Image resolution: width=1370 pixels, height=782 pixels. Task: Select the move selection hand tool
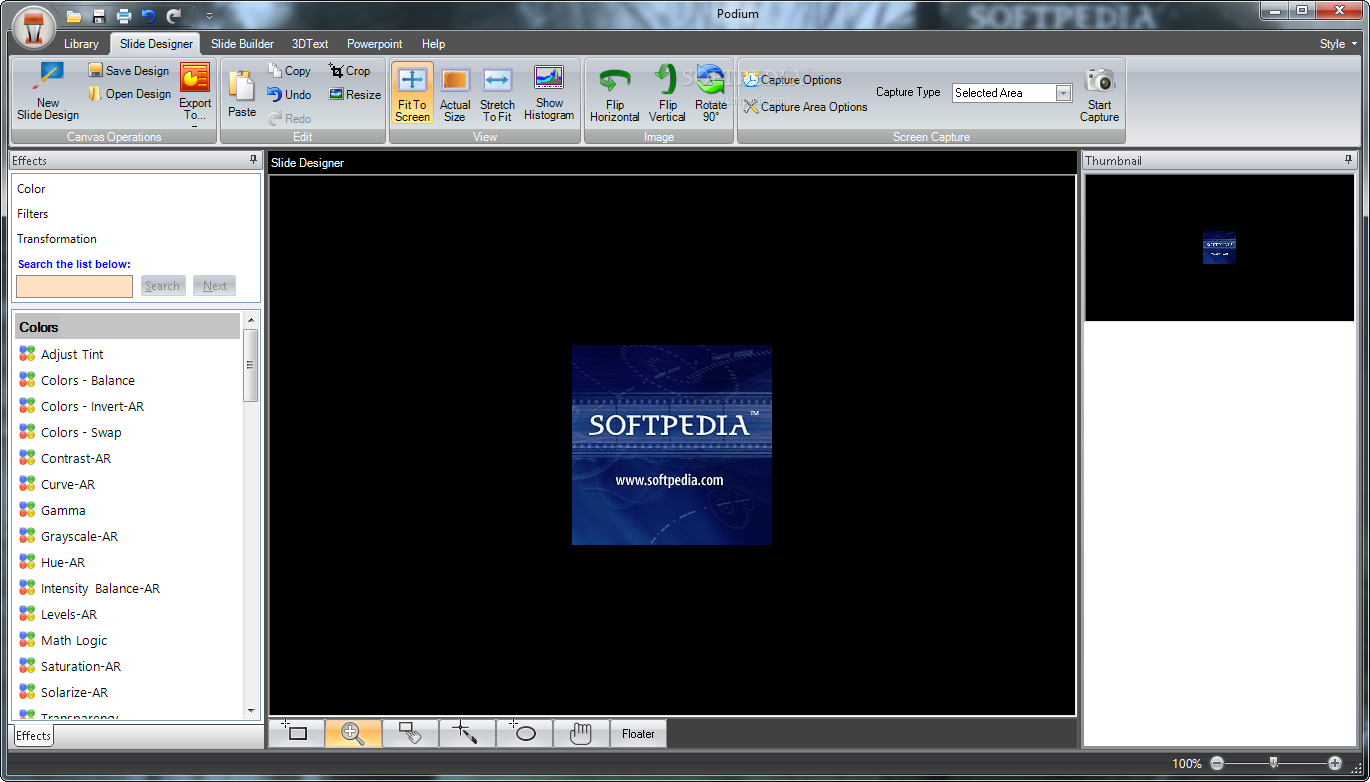(x=410, y=733)
